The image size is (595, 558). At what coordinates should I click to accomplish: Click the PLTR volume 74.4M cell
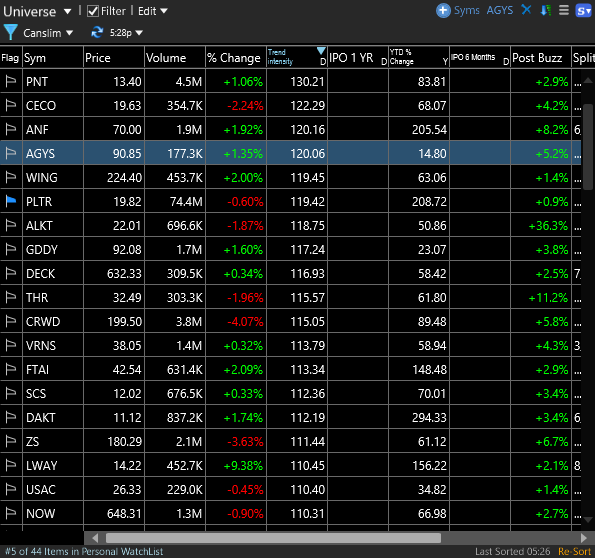(175, 201)
